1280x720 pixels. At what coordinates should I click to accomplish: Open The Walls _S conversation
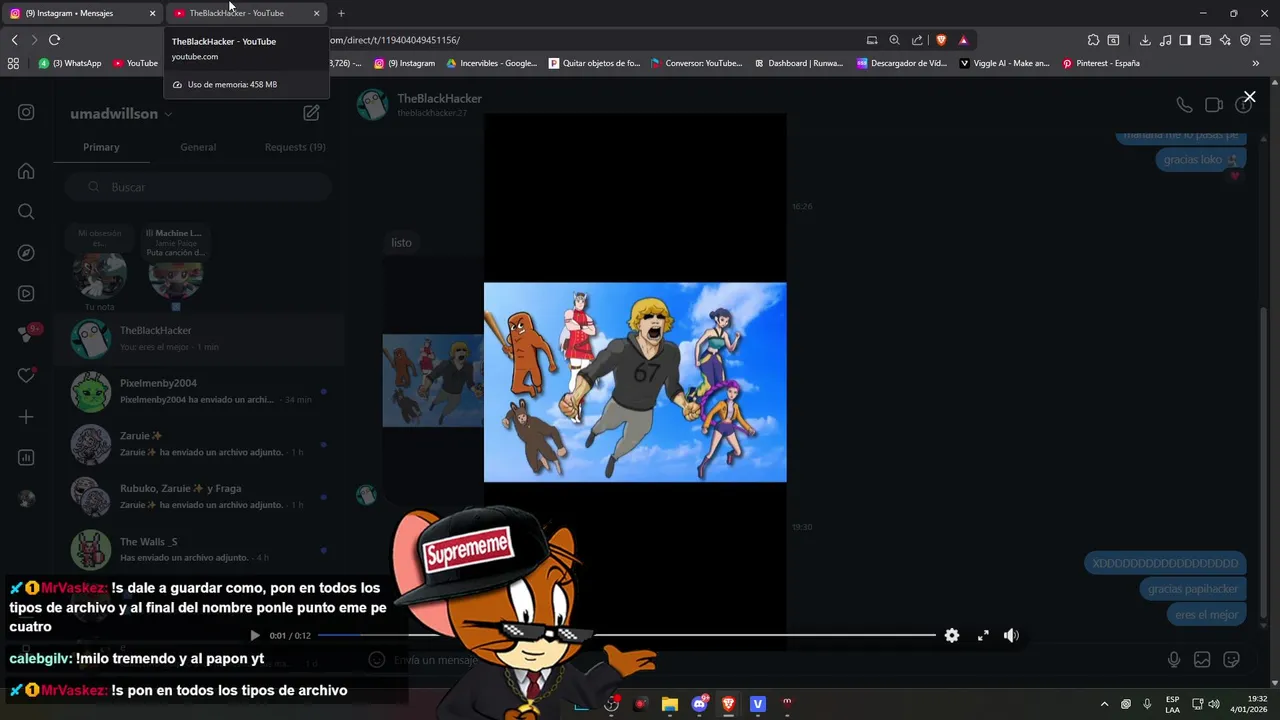(x=198, y=550)
